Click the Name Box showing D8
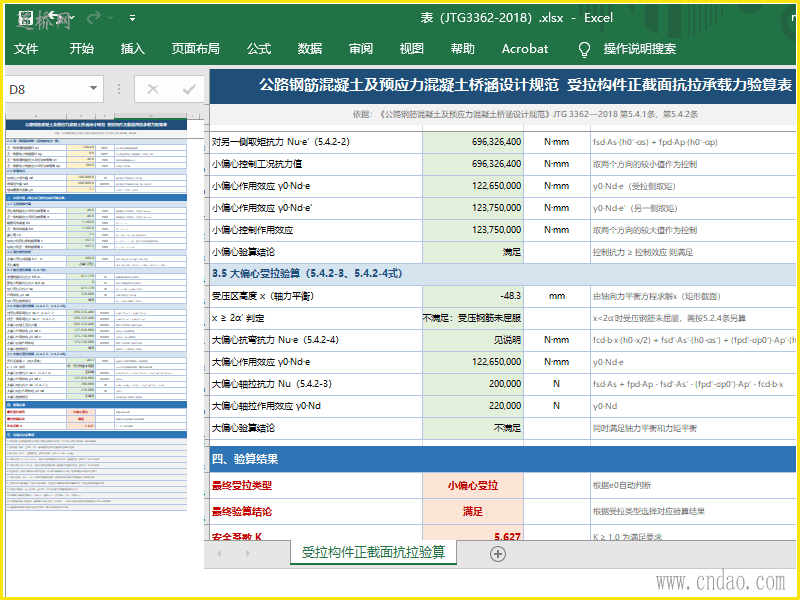 48,89
